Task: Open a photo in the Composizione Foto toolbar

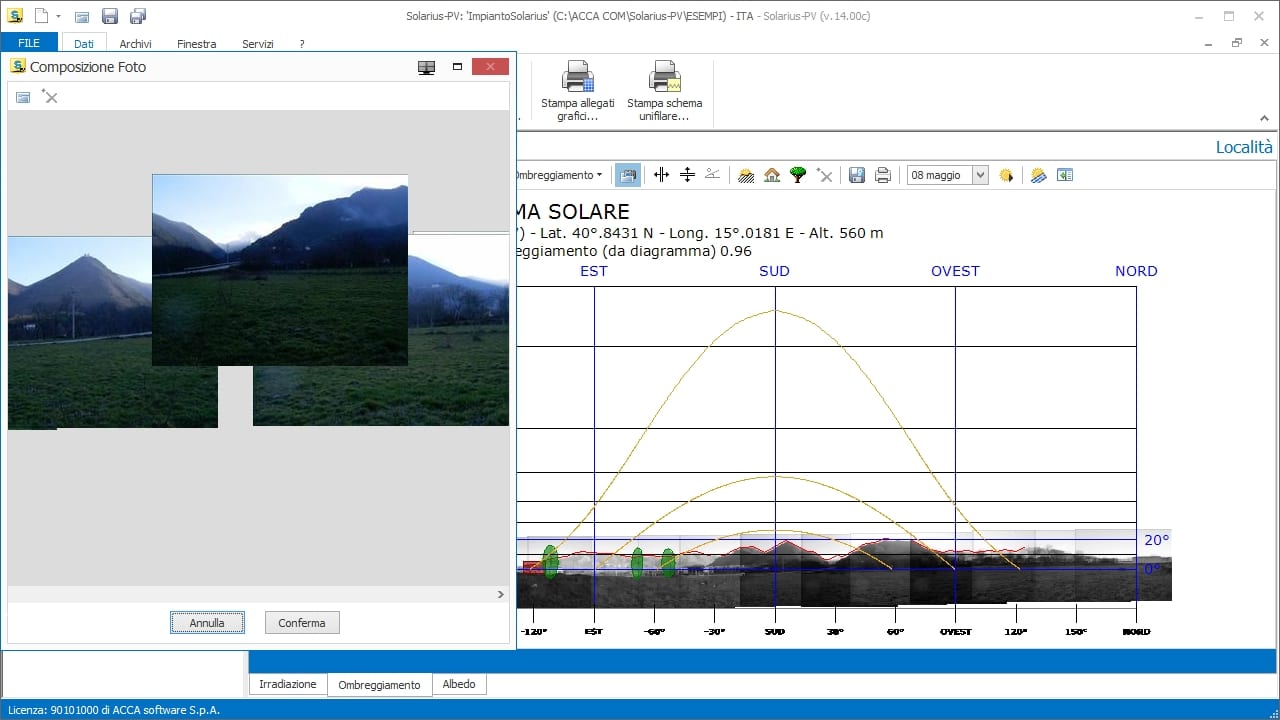Action: (22, 96)
